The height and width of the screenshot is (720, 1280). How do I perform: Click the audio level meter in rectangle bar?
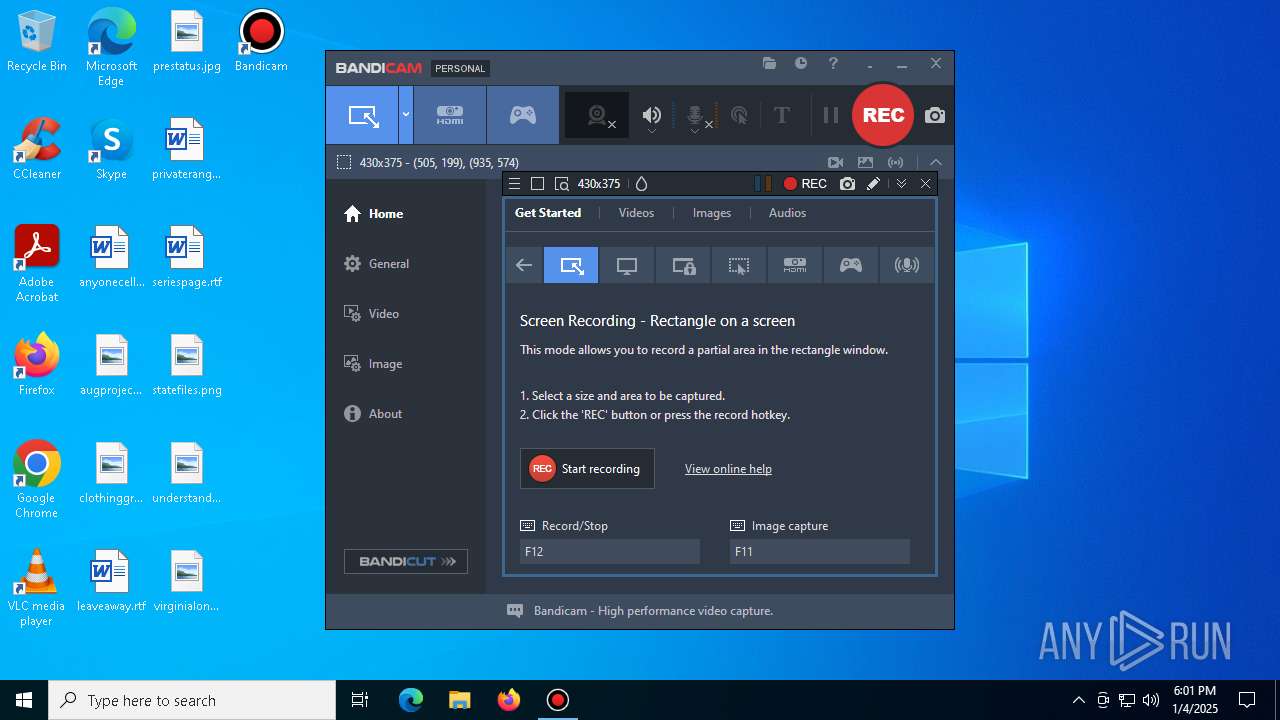coord(763,184)
